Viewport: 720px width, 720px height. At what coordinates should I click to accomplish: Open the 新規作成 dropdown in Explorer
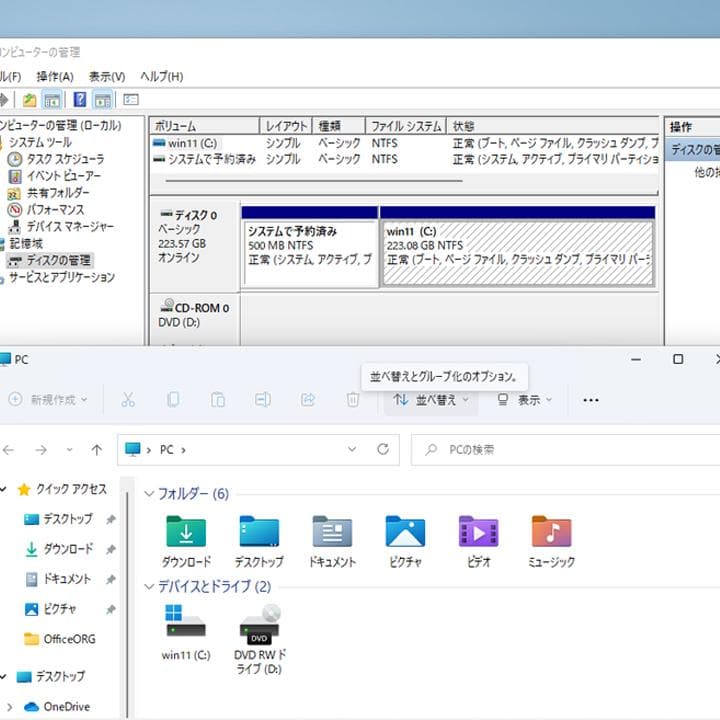coord(49,400)
